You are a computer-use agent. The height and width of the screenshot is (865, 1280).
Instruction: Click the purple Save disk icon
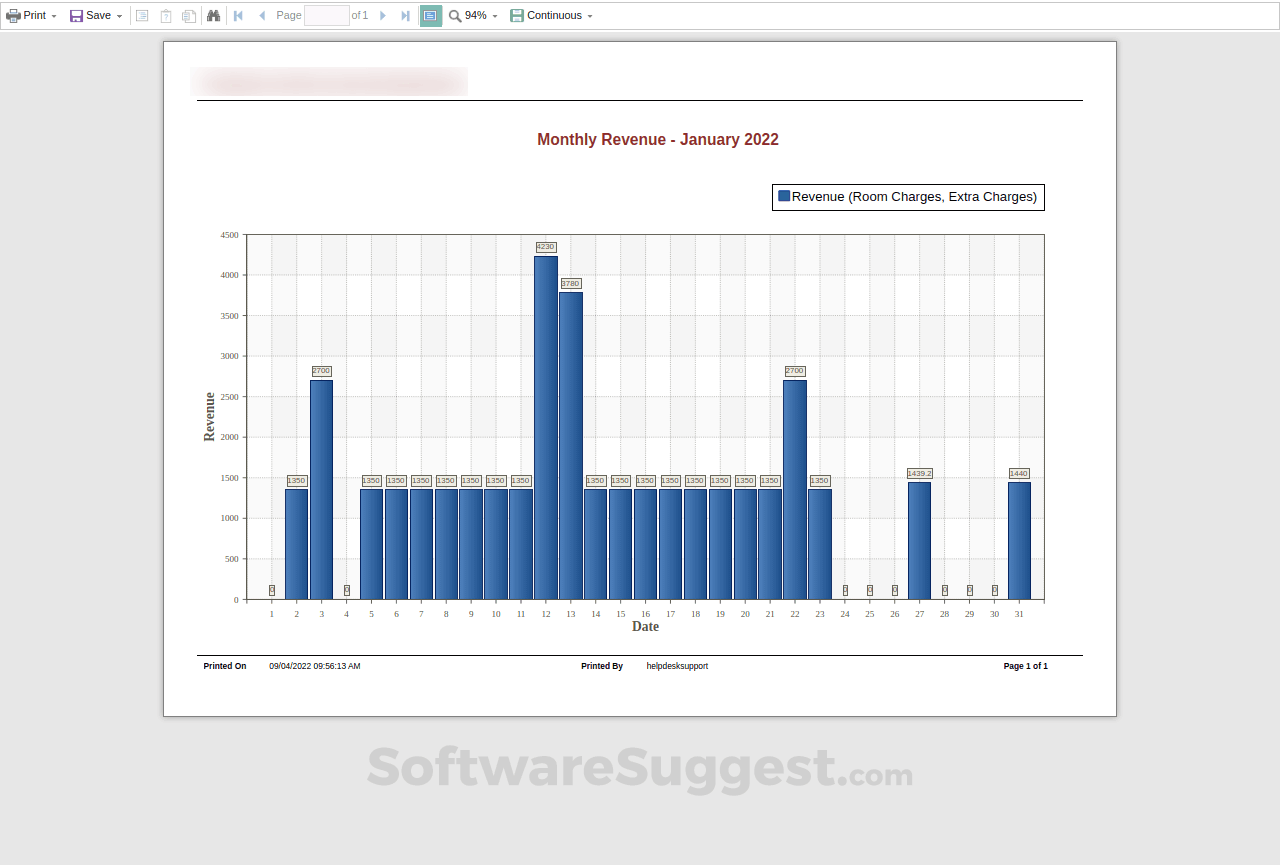click(x=76, y=16)
